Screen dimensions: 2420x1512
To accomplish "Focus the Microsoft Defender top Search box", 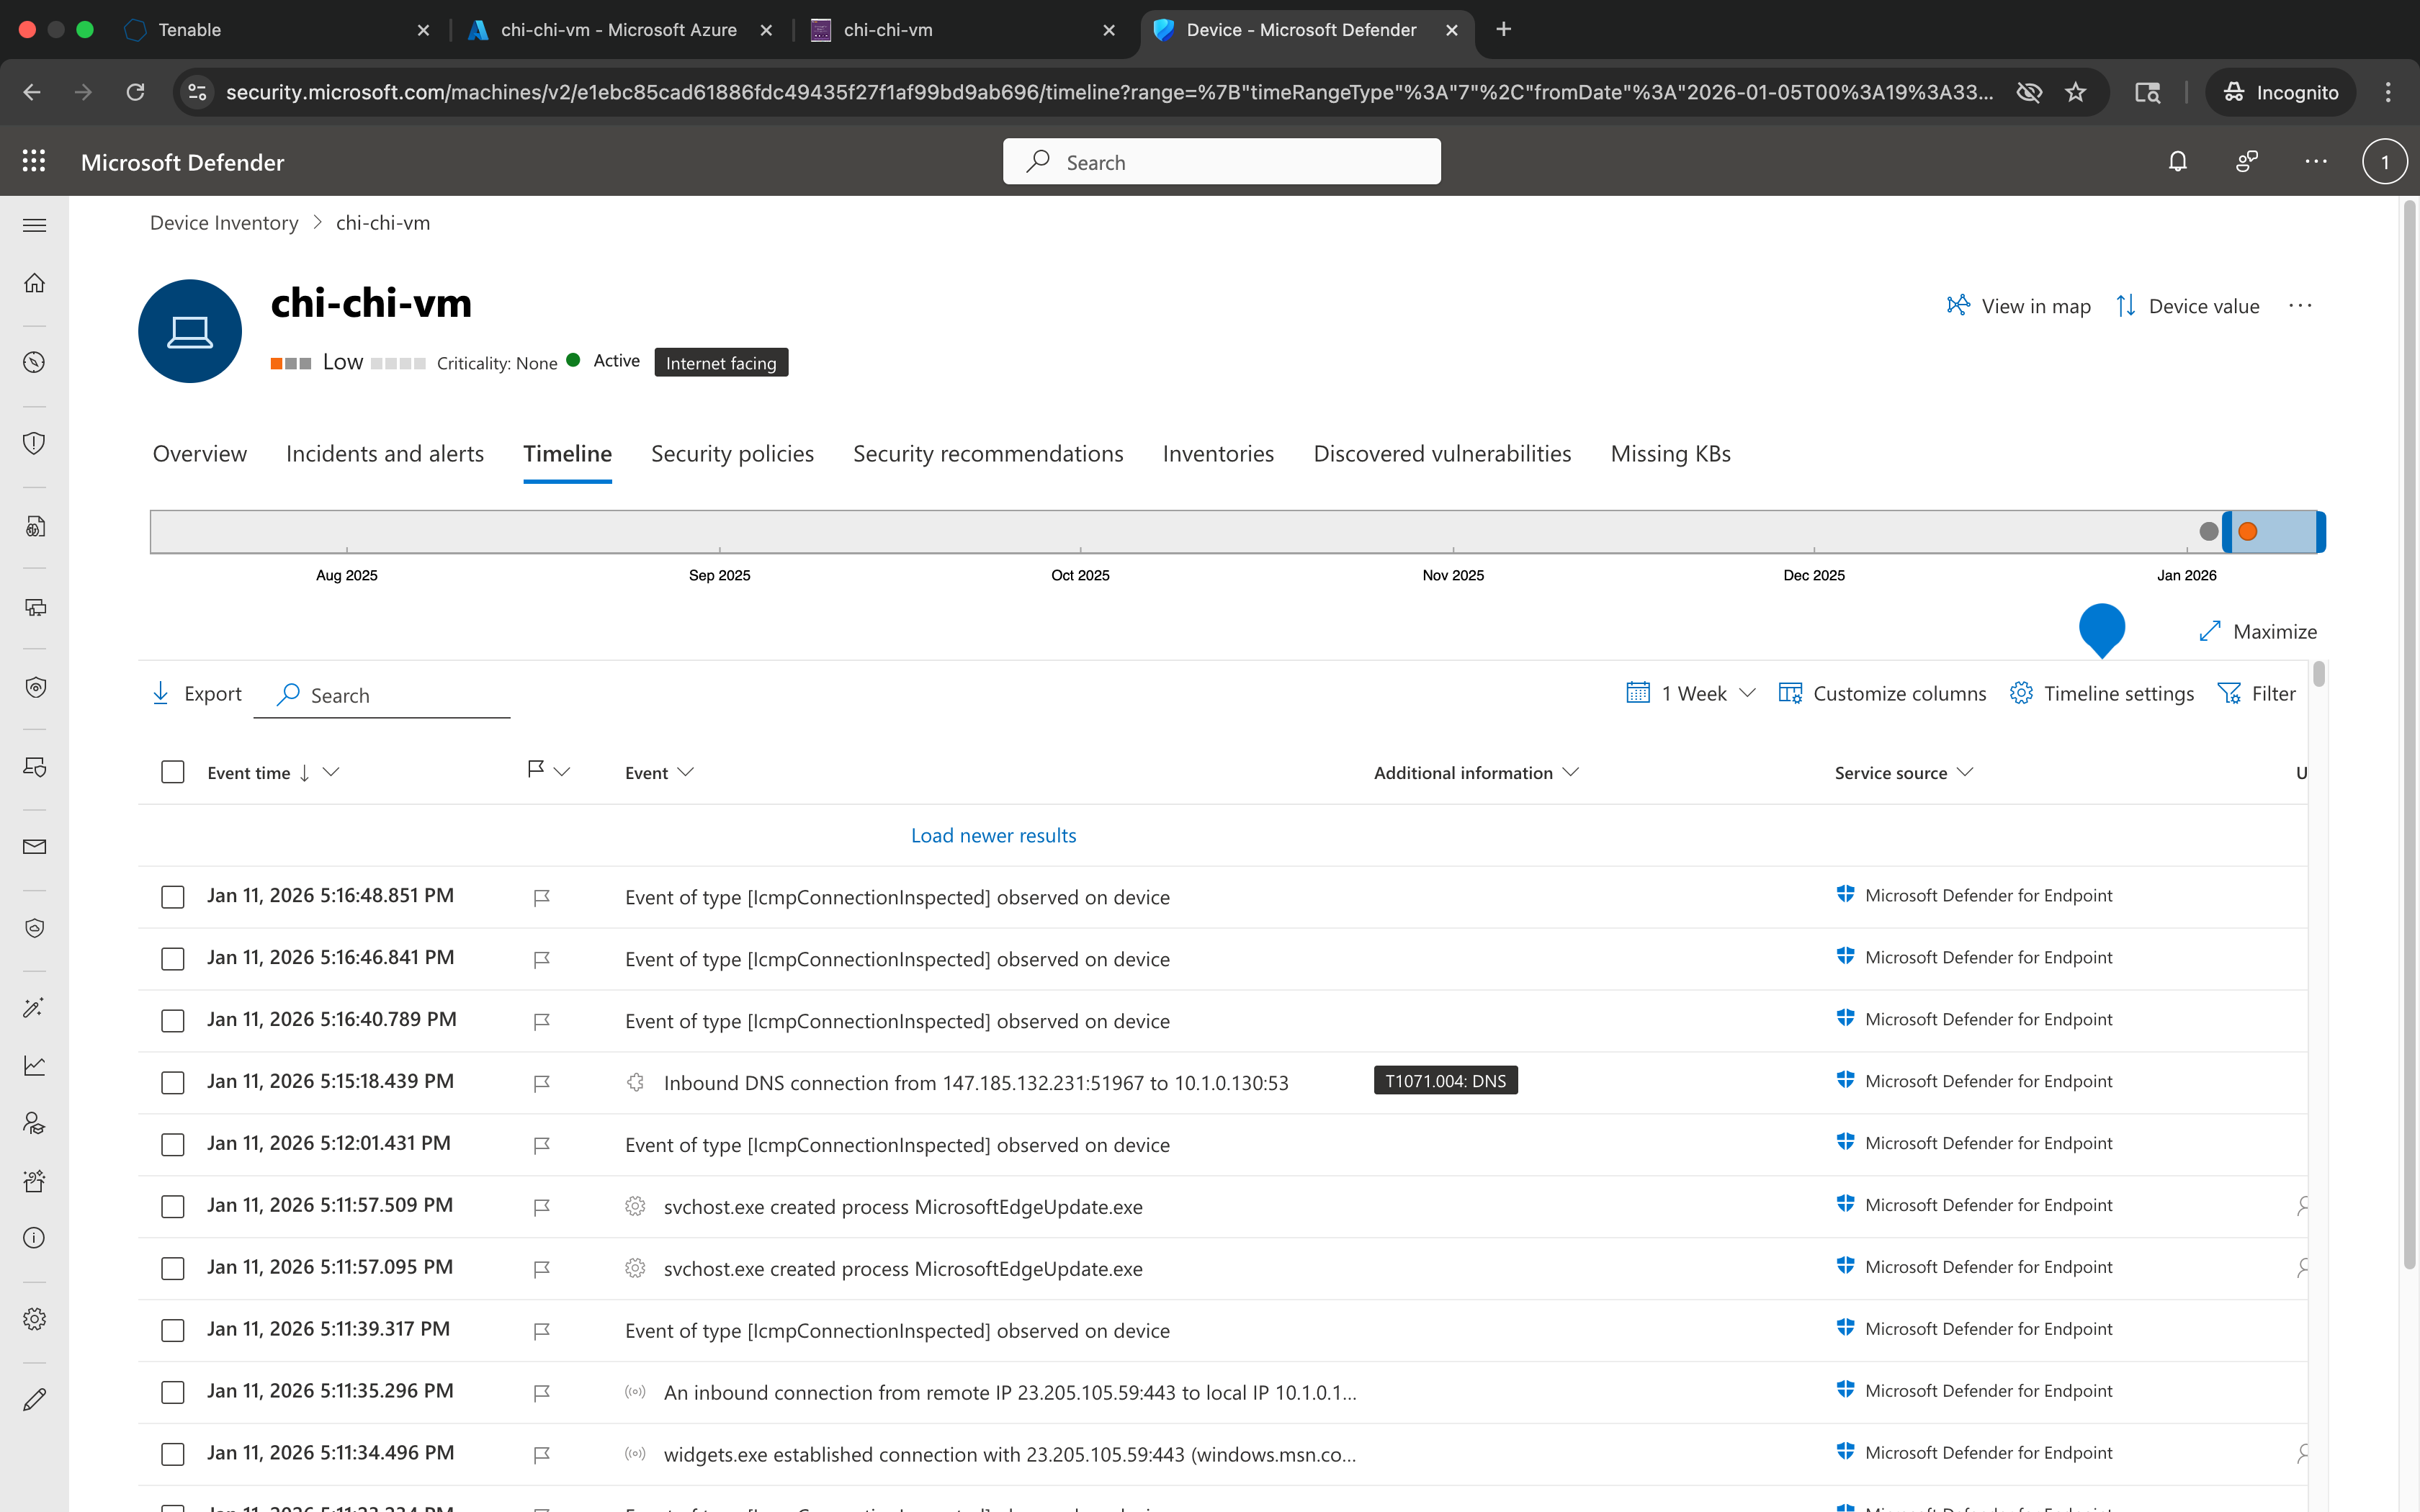I will (1221, 162).
